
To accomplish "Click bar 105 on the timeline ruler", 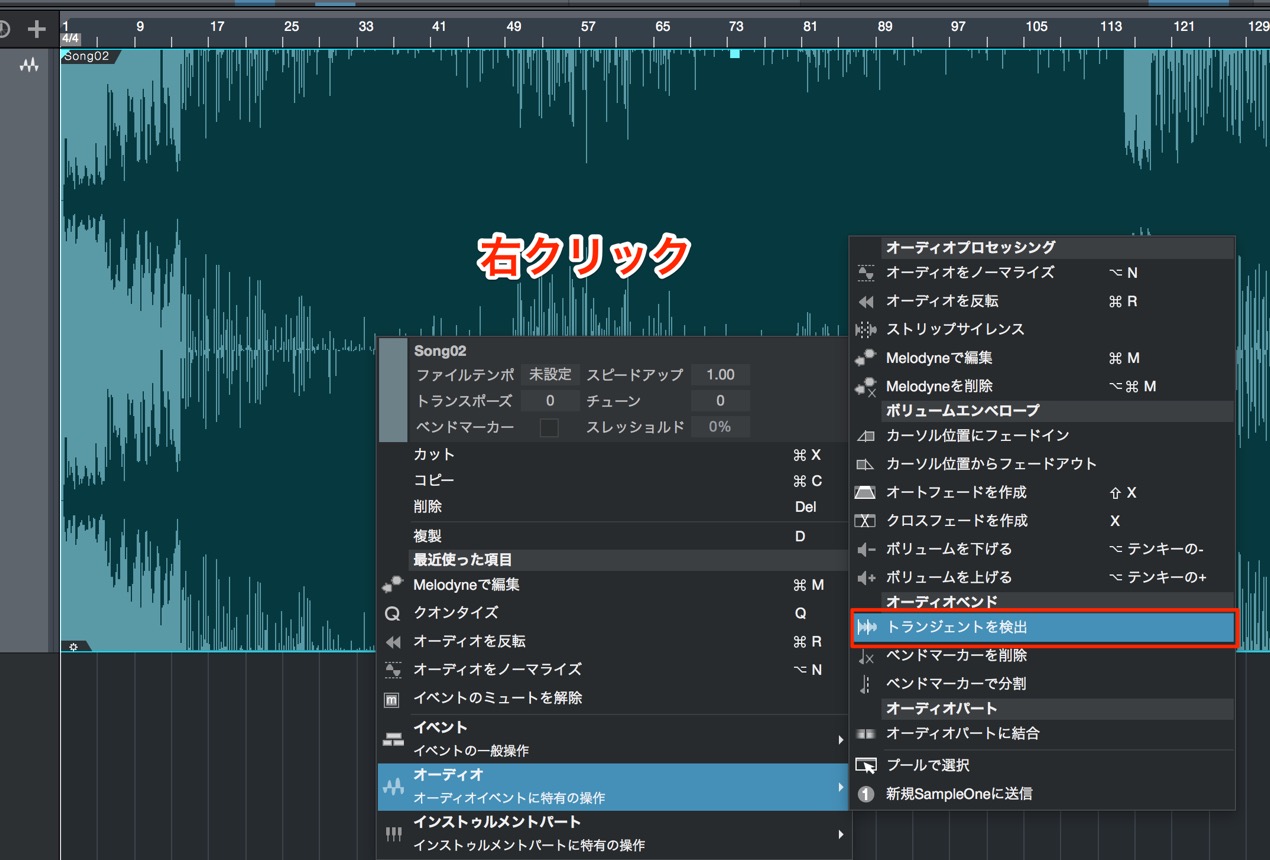I will tap(1036, 26).
